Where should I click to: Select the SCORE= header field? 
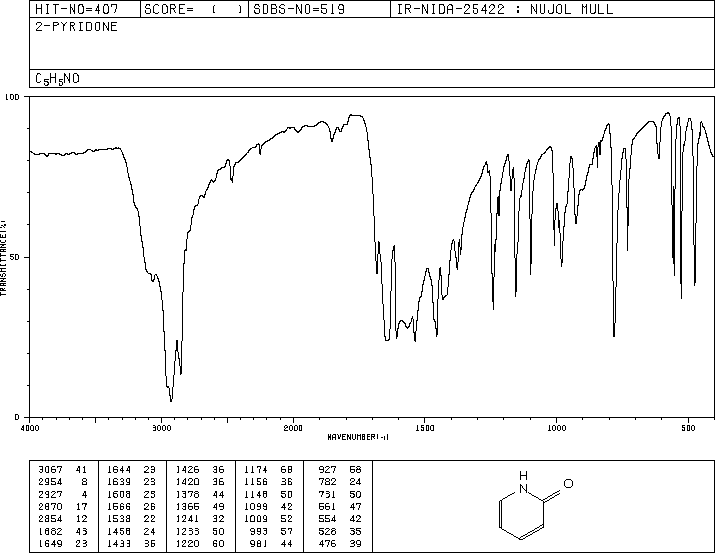click(193, 9)
